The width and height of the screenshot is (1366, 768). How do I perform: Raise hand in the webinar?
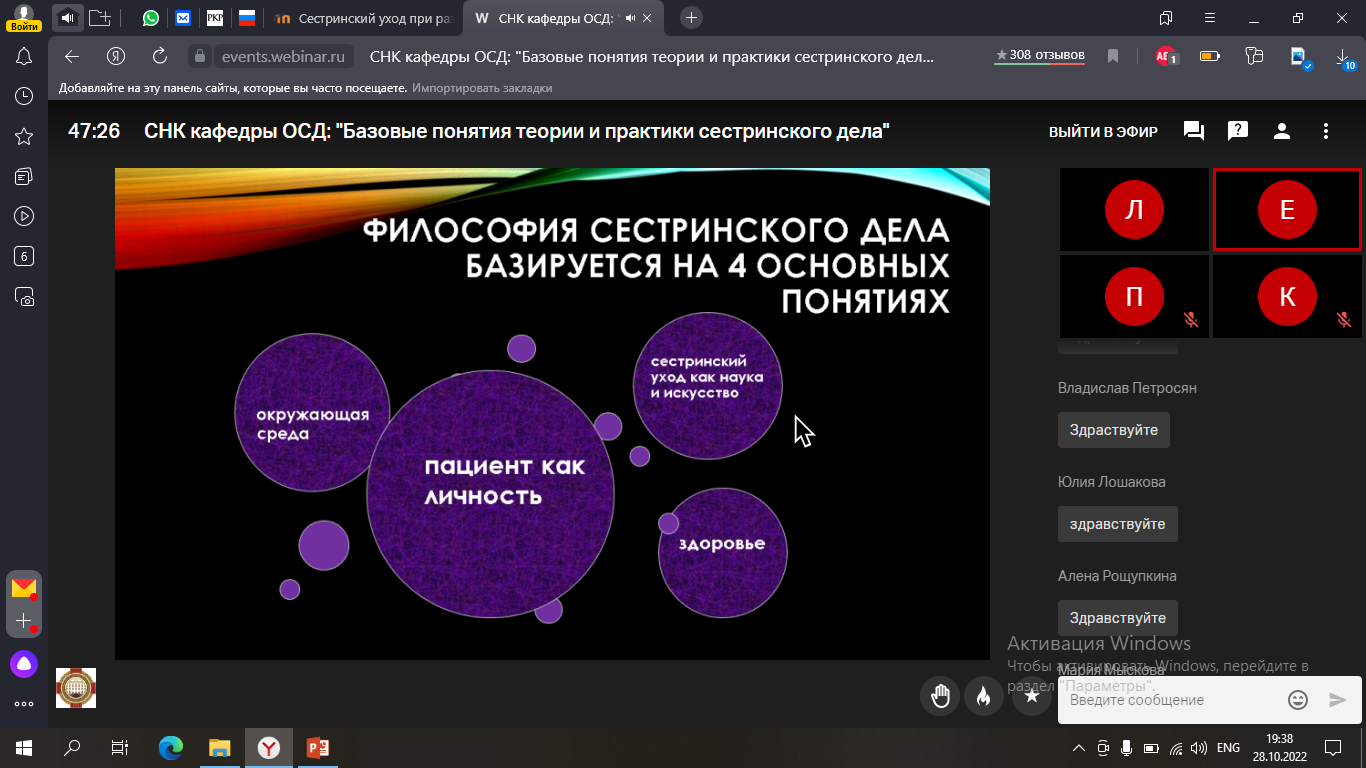pos(940,696)
